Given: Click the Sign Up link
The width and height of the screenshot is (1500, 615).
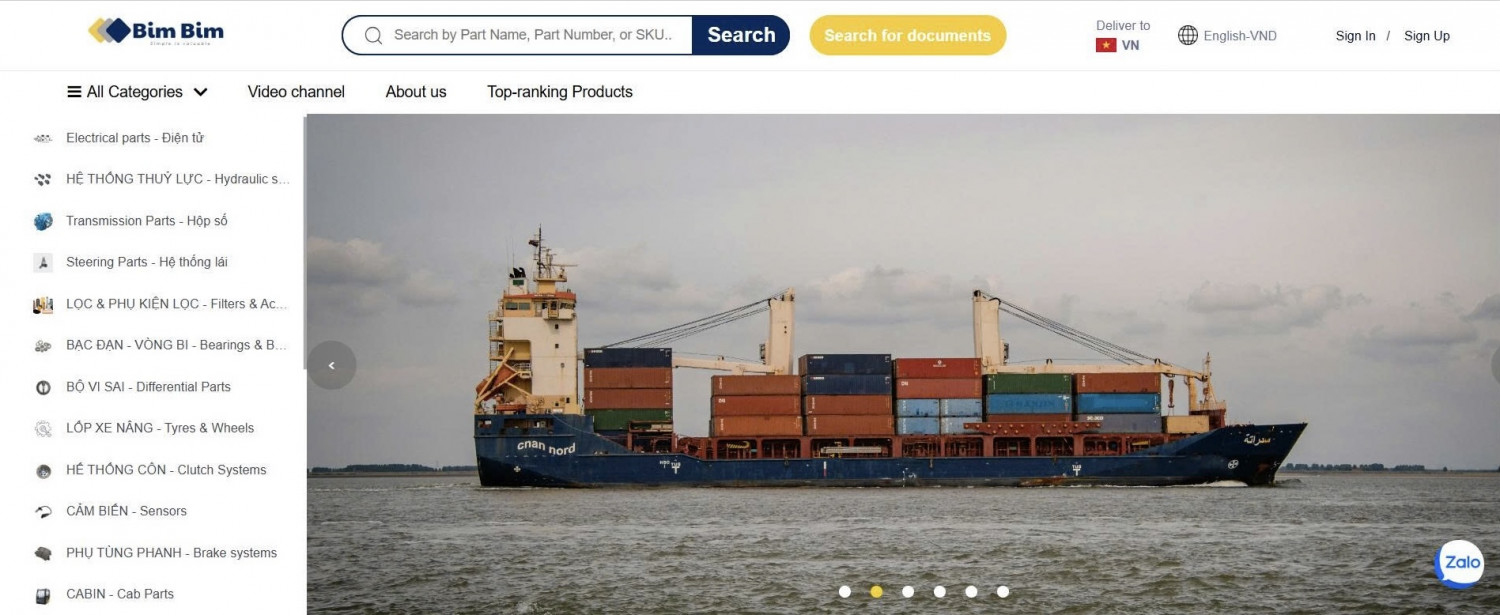Looking at the screenshot, I should coord(1427,36).
